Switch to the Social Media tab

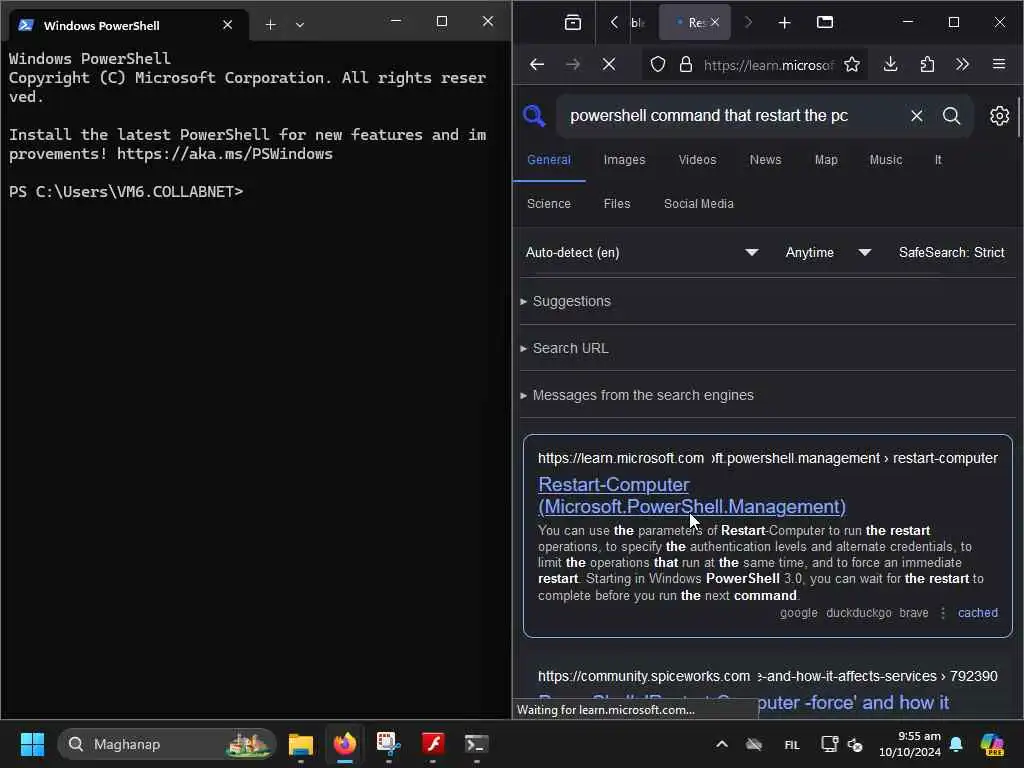point(699,204)
